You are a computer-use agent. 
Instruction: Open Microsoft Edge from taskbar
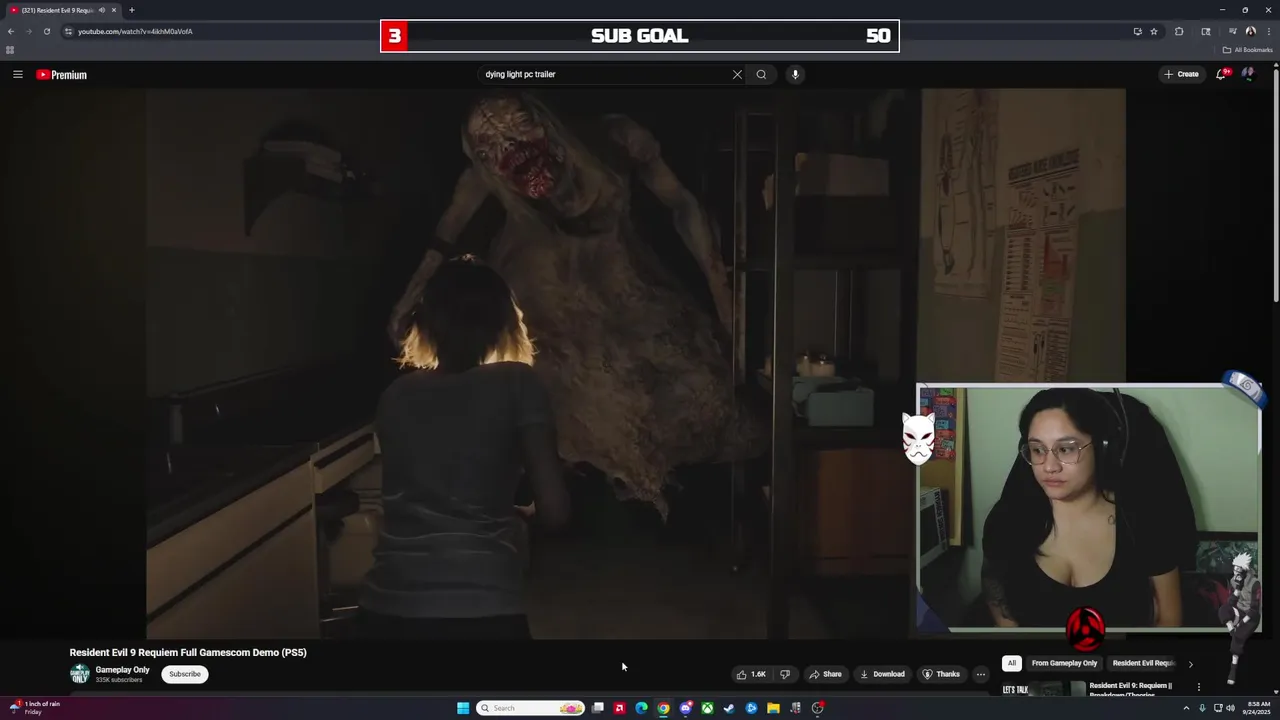point(641,708)
